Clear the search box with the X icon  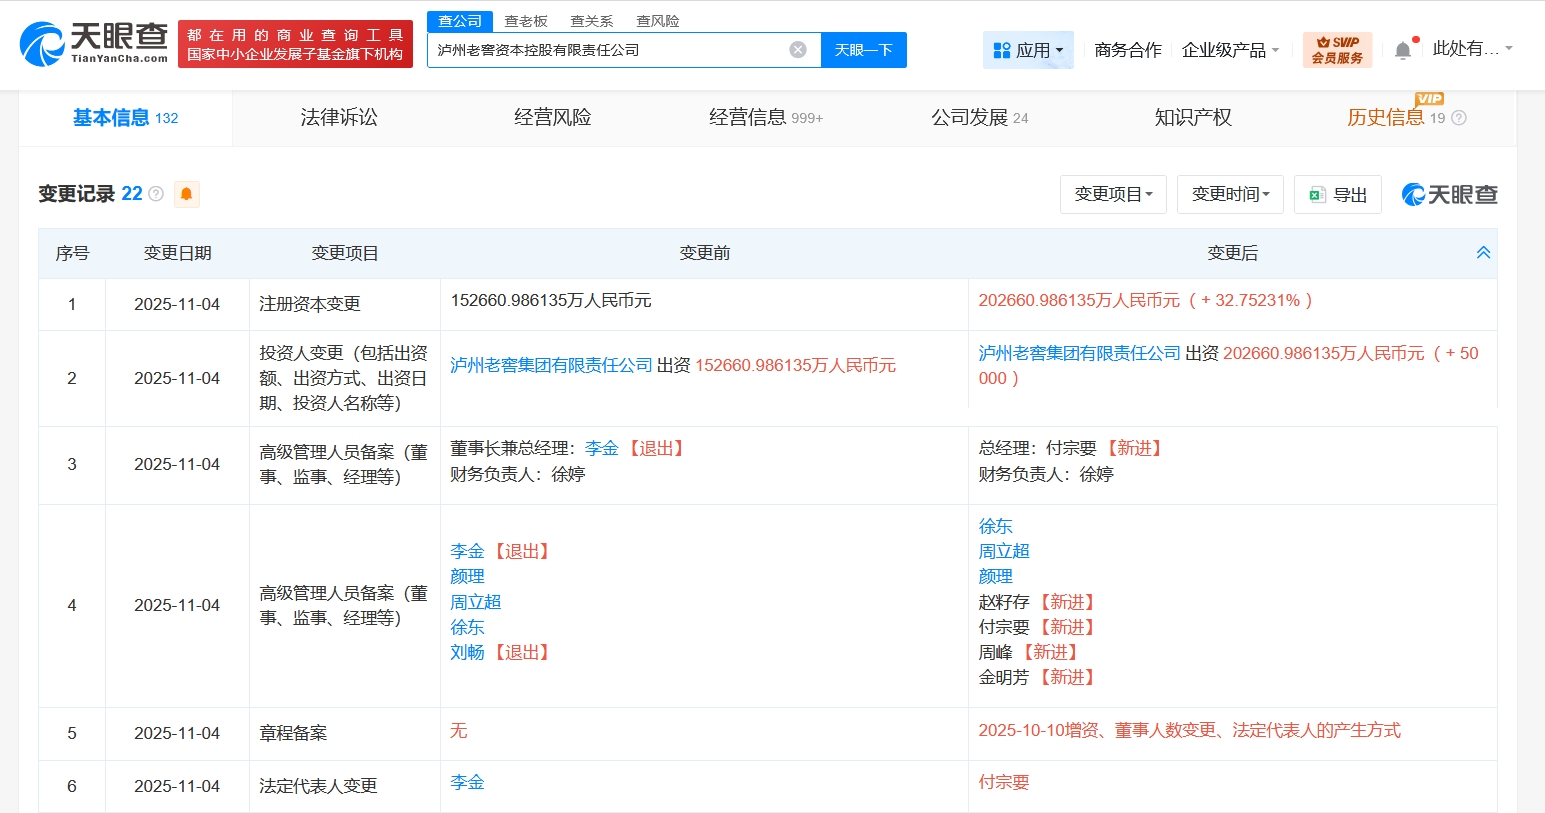pyautogui.click(x=798, y=50)
